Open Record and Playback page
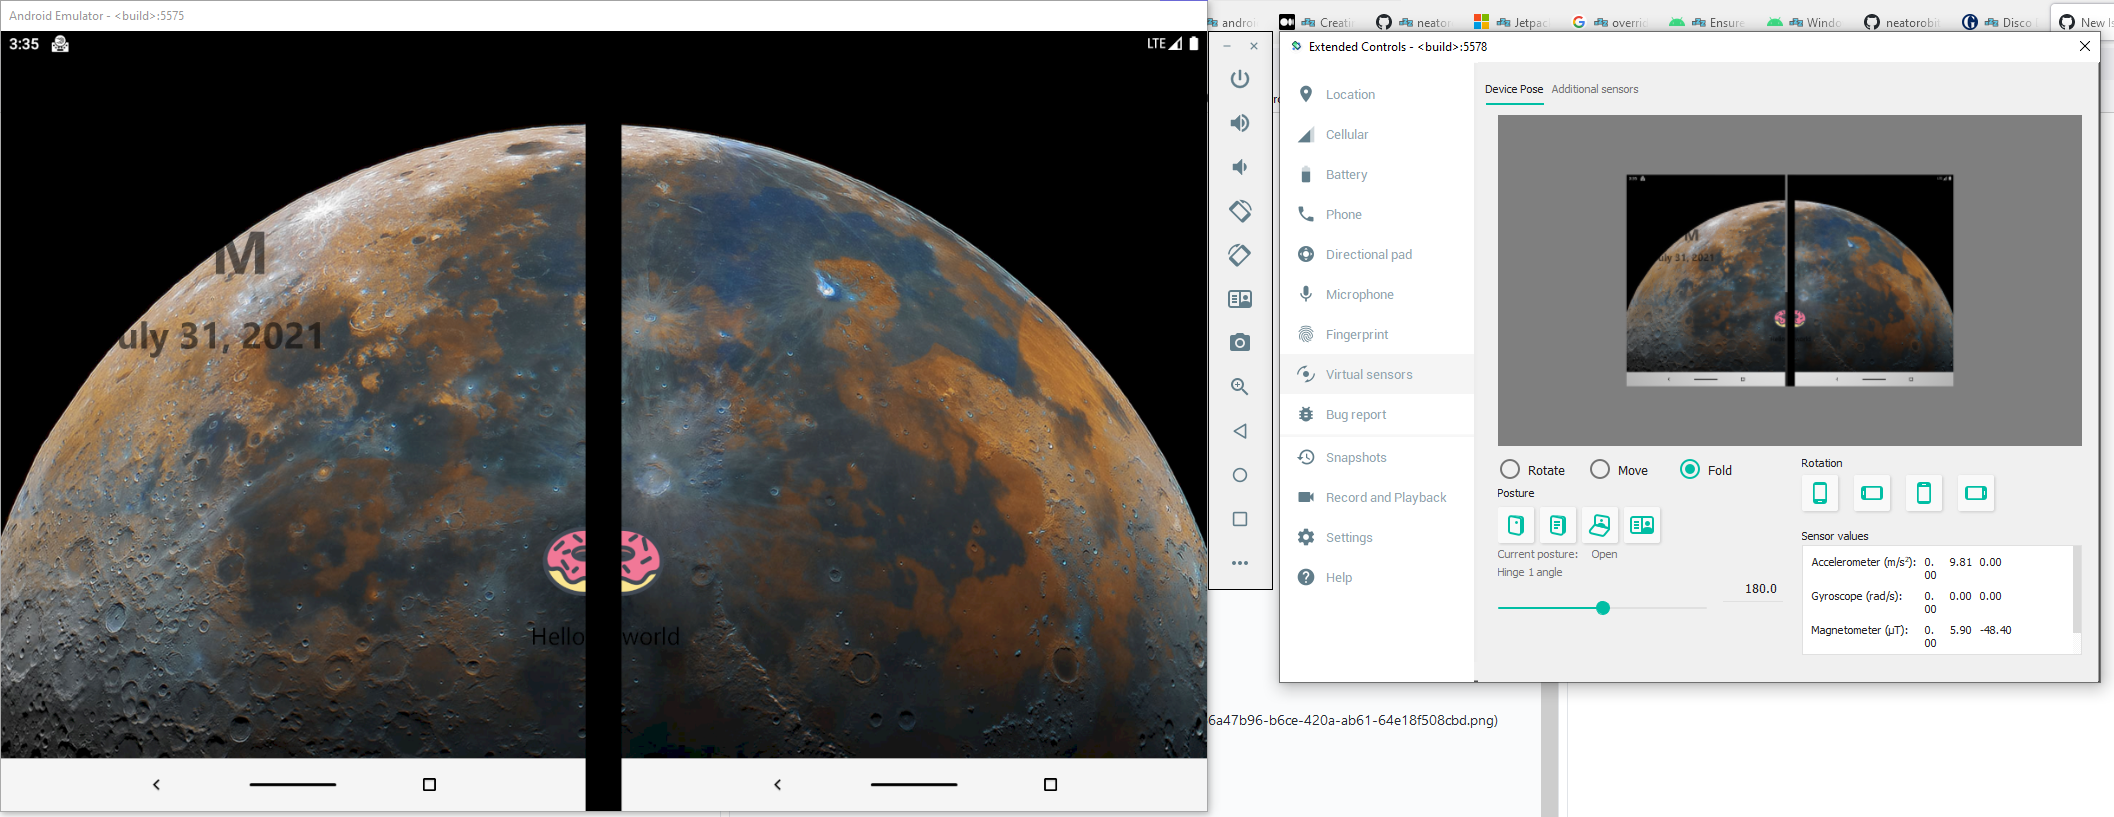Image resolution: width=2114 pixels, height=817 pixels. click(x=1377, y=497)
